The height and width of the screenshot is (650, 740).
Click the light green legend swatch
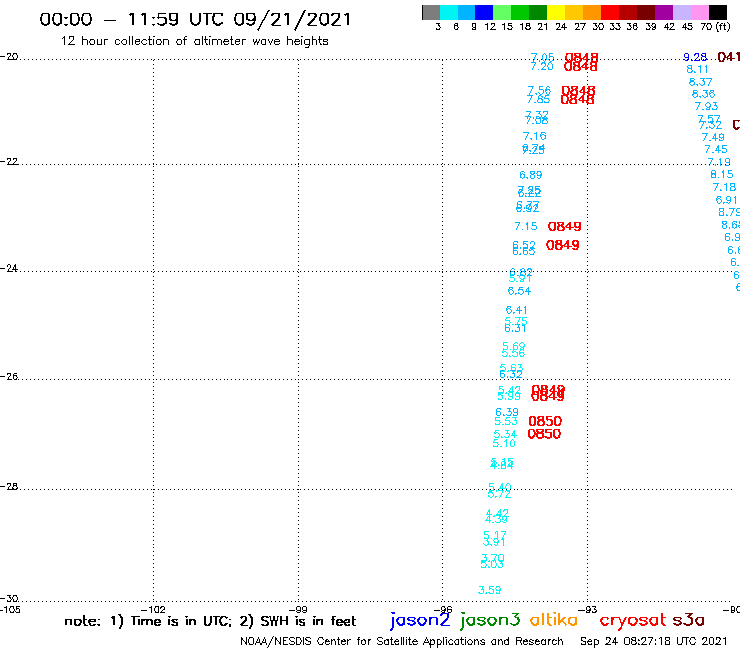pos(502,12)
